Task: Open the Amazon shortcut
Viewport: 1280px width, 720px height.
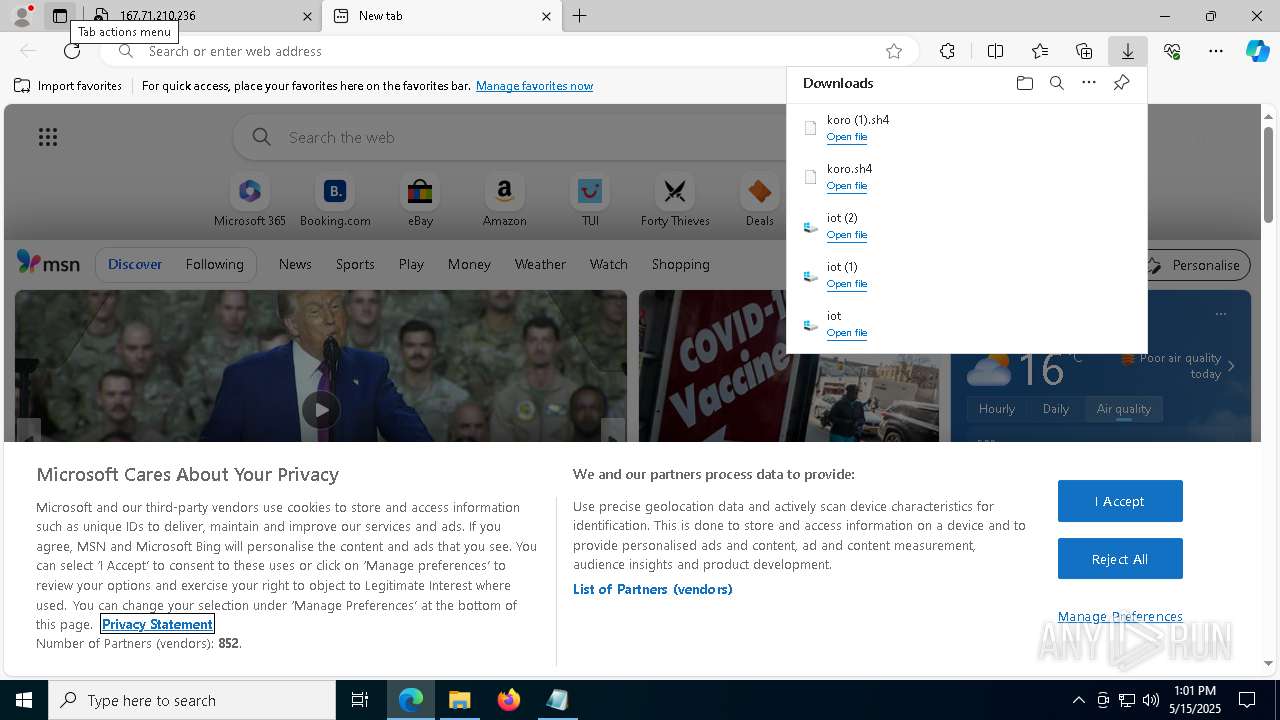Action: pos(504,201)
